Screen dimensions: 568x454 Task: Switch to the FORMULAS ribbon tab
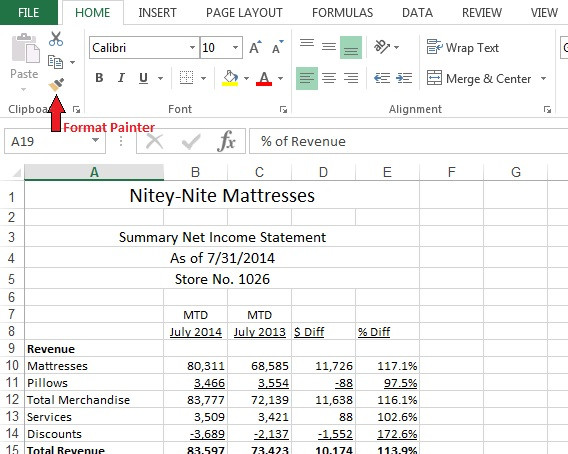pos(342,13)
